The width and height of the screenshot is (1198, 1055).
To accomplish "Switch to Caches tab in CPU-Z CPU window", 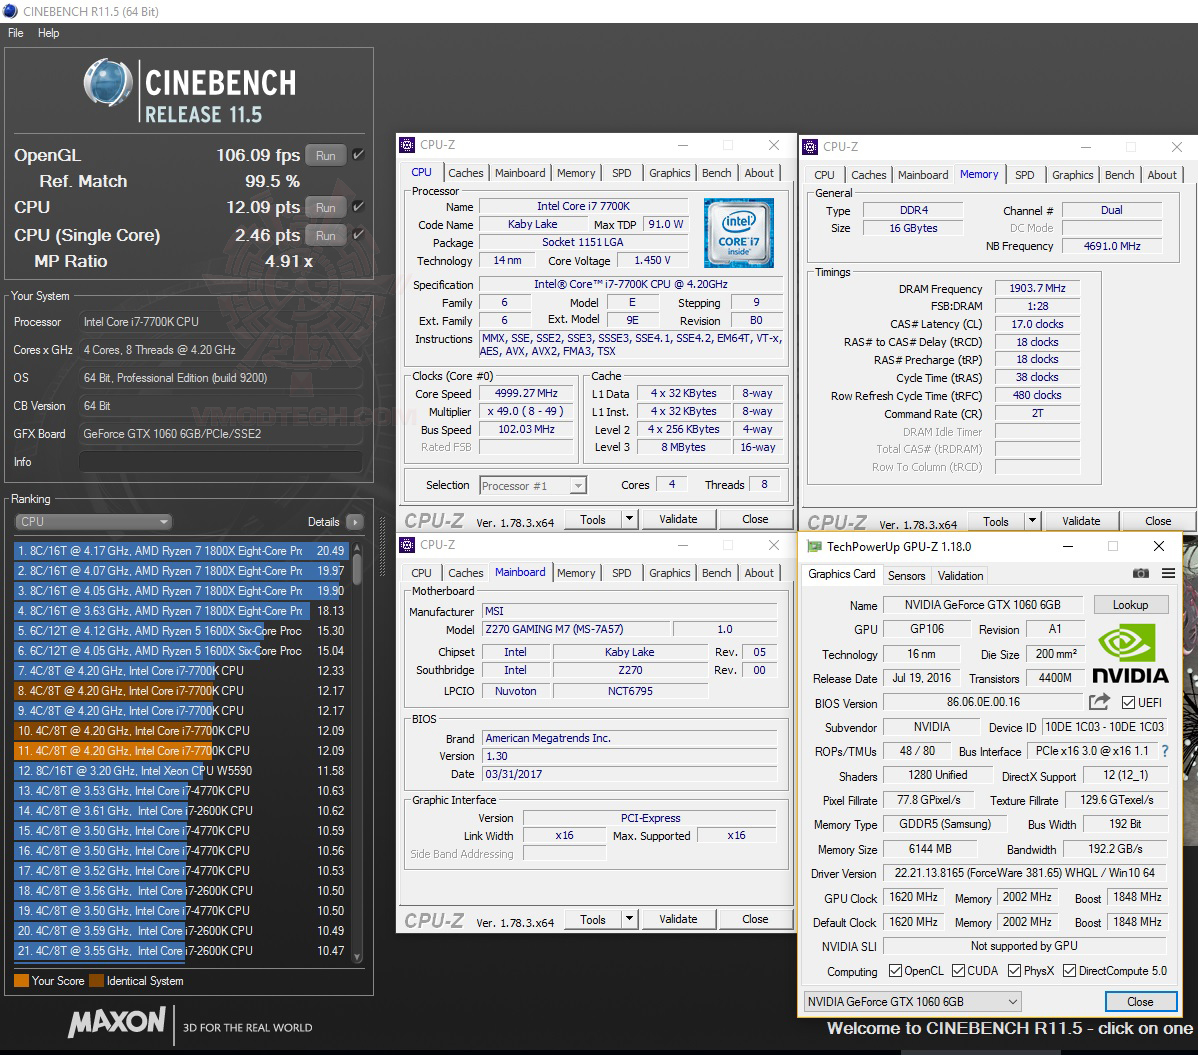I will coord(465,173).
